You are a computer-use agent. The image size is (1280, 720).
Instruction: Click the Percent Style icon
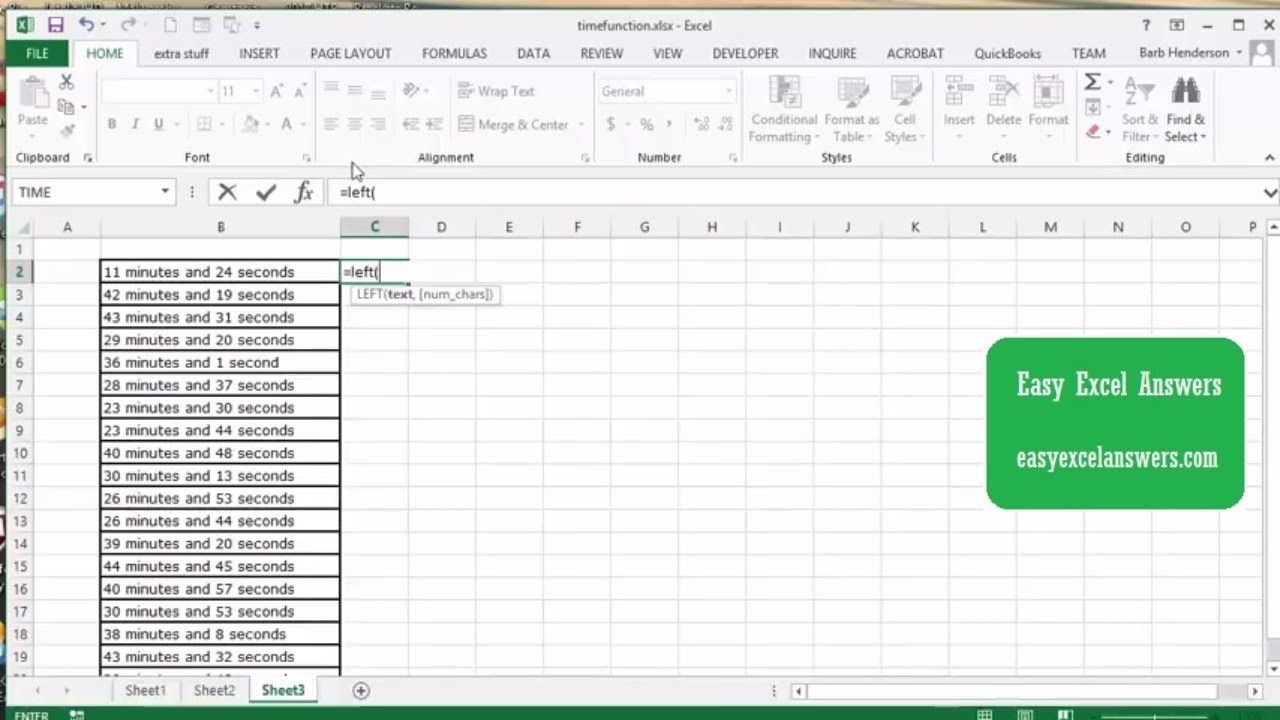coord(647,124)
